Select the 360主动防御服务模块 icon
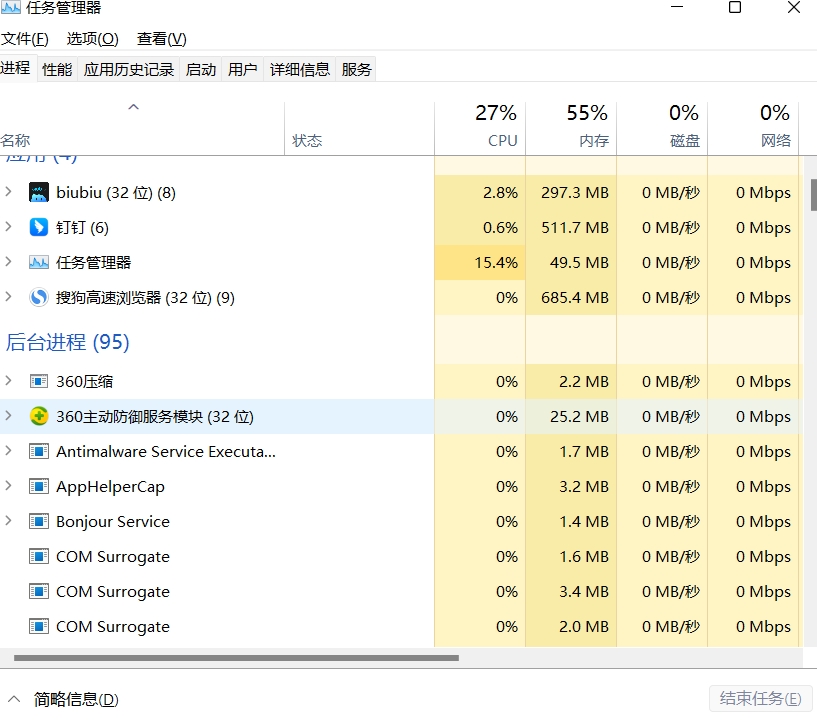 39,416
